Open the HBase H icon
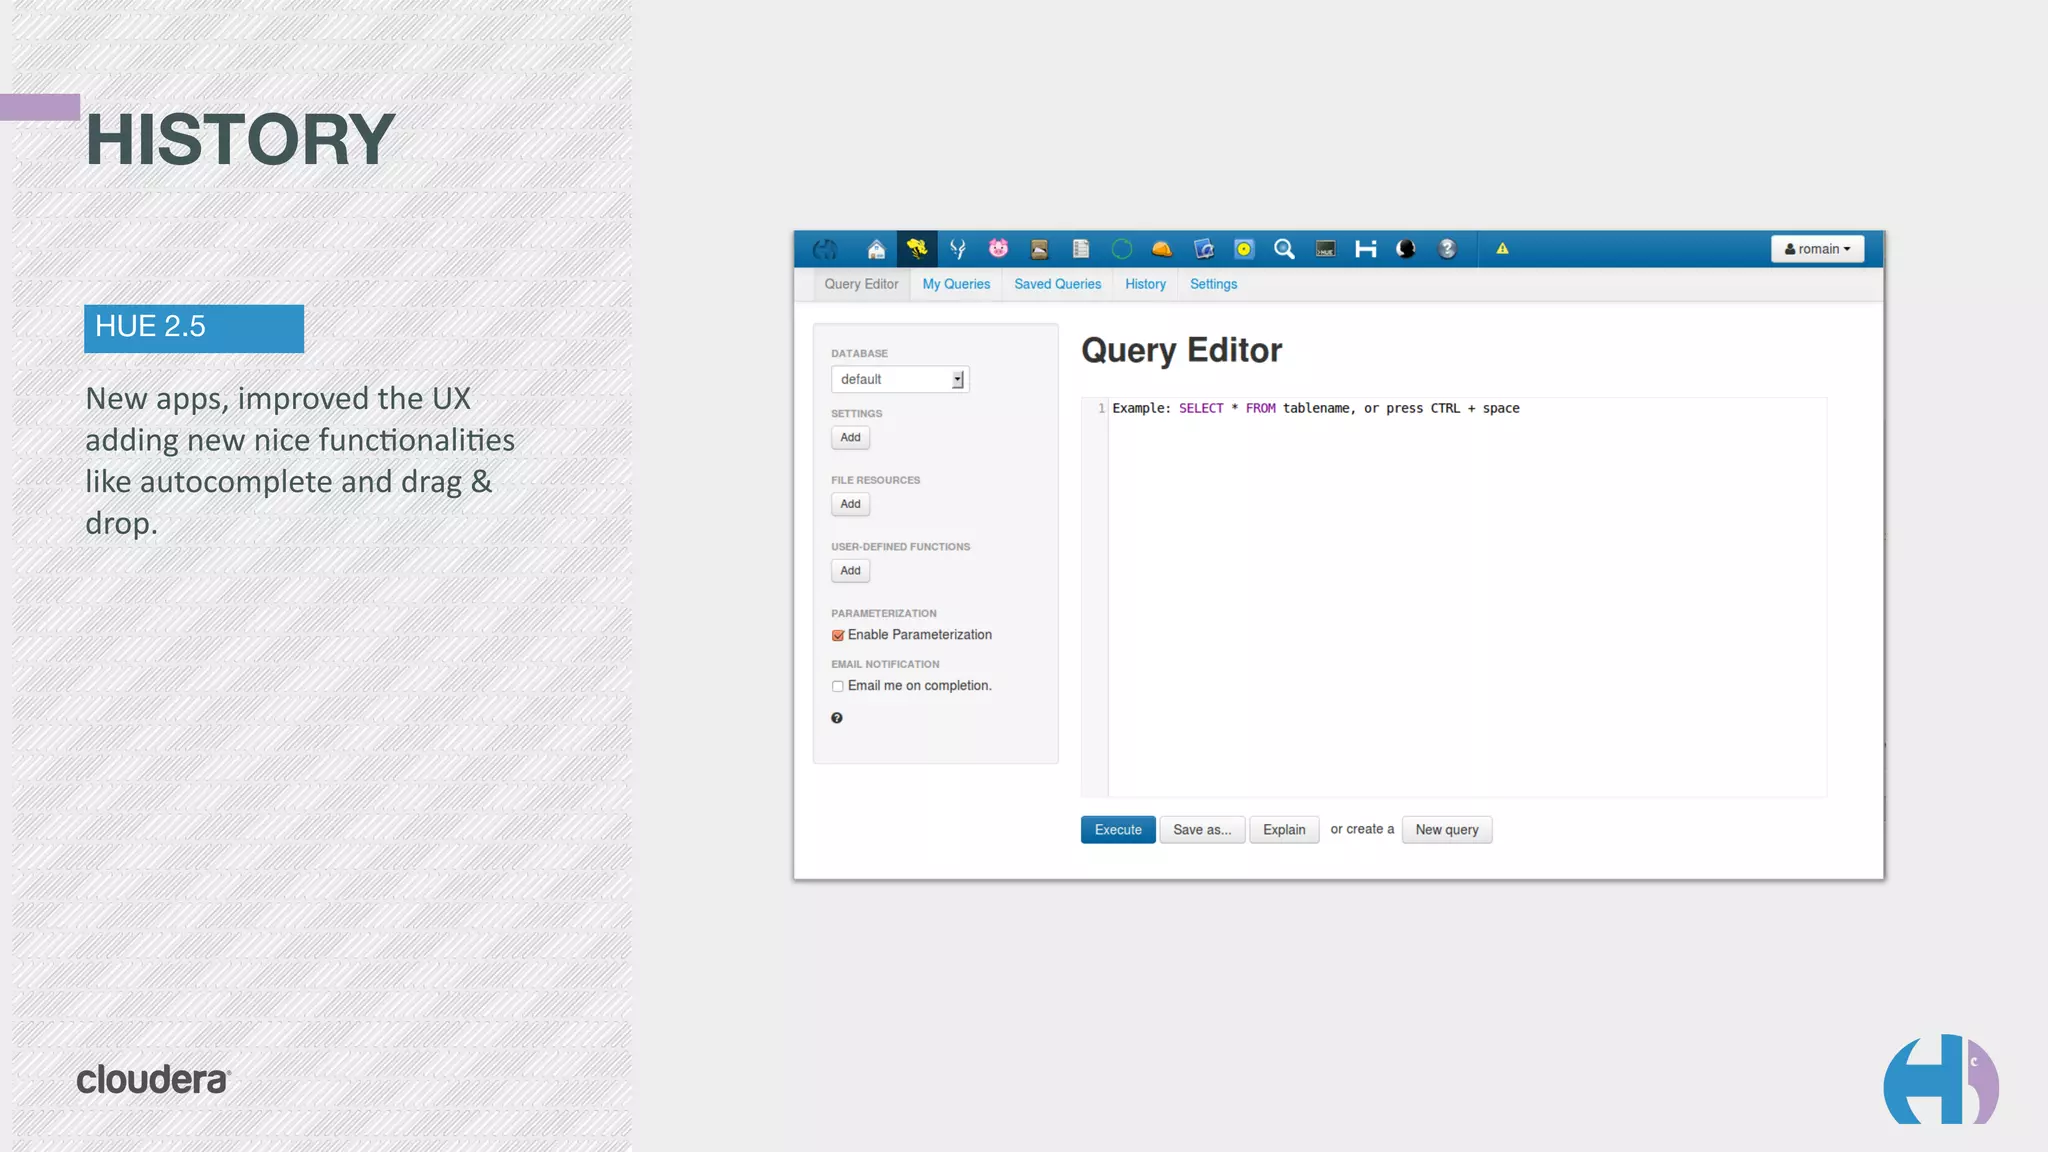This screenshot has width=2048, height=1152. [x=1366, y=249]
